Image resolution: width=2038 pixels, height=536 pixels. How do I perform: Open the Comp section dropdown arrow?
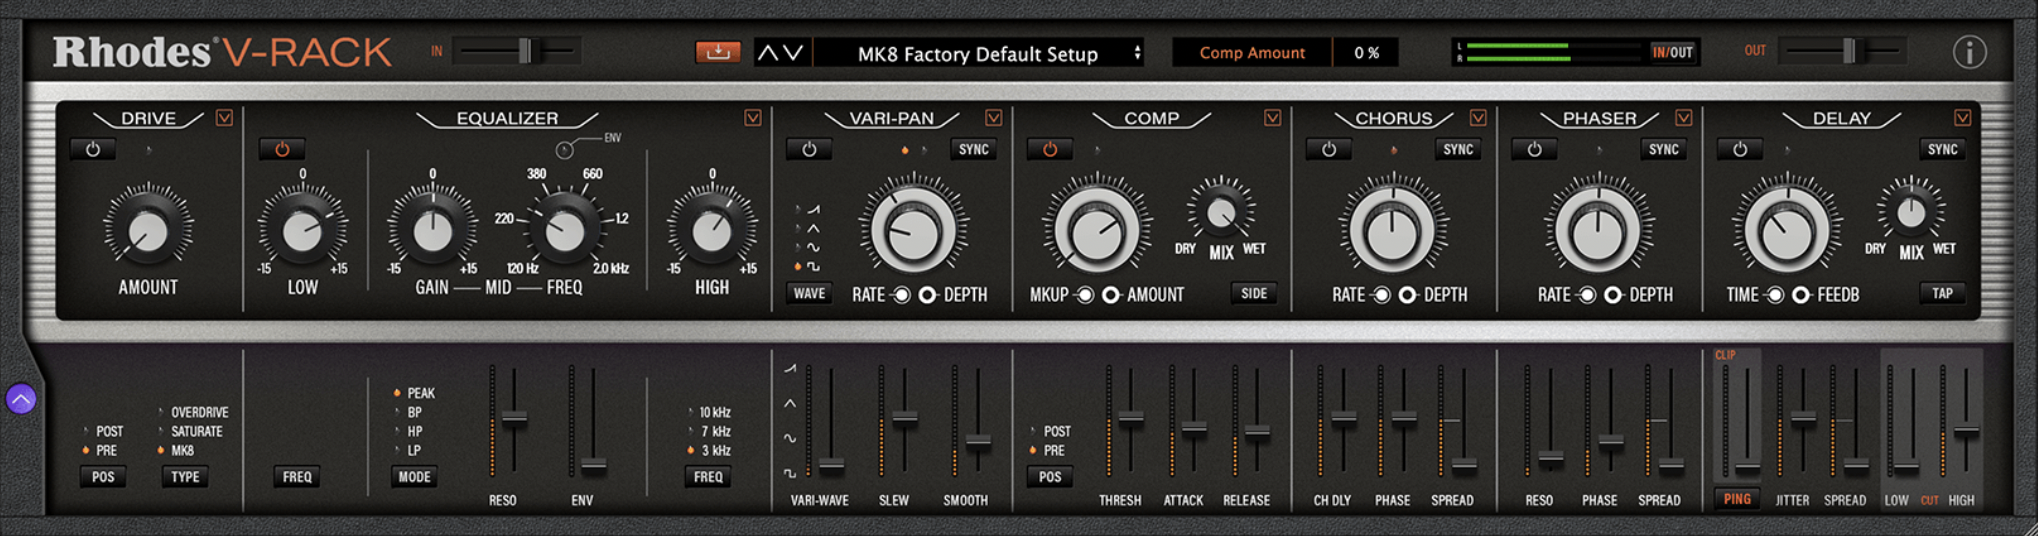[x=1272, y=118]
